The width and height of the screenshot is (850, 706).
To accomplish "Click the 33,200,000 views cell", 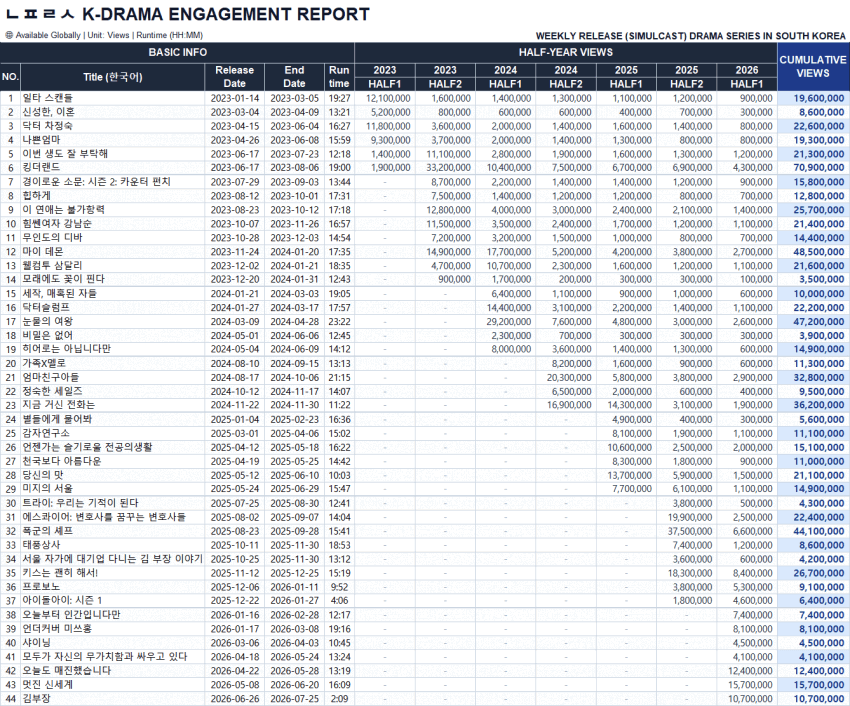I will 448,168.
